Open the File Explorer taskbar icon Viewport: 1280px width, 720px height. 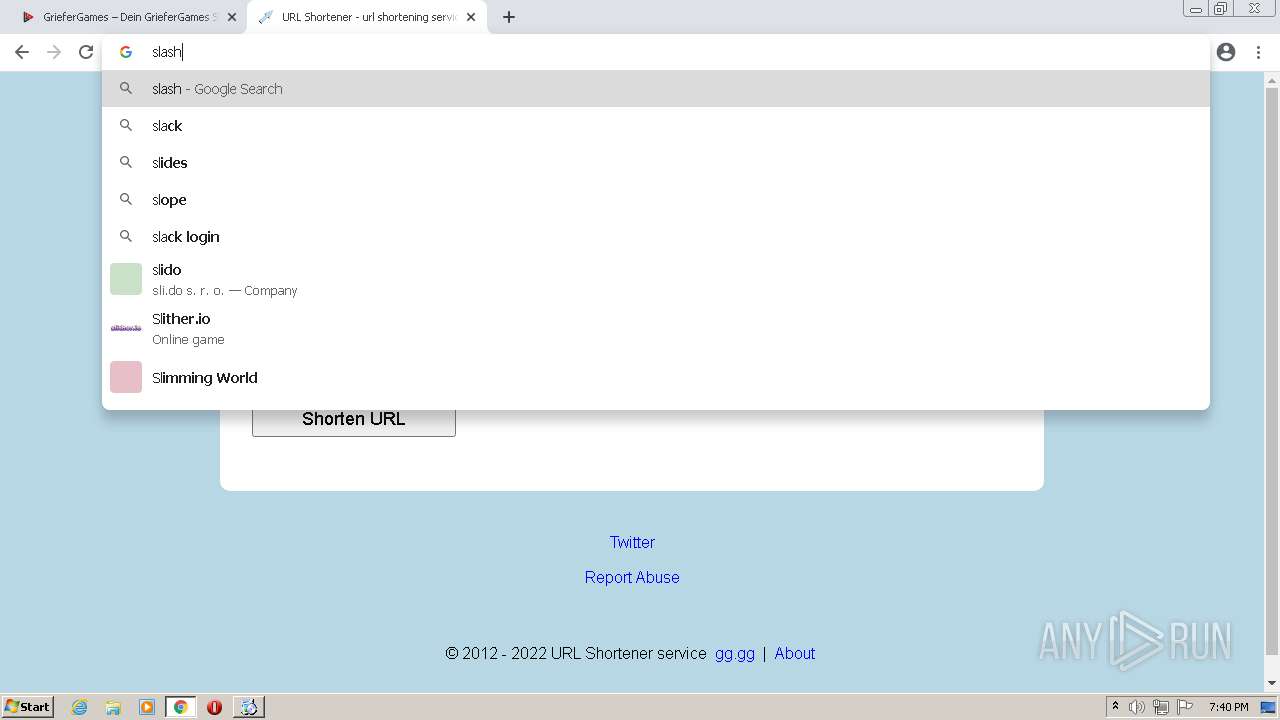pos(113,707)
